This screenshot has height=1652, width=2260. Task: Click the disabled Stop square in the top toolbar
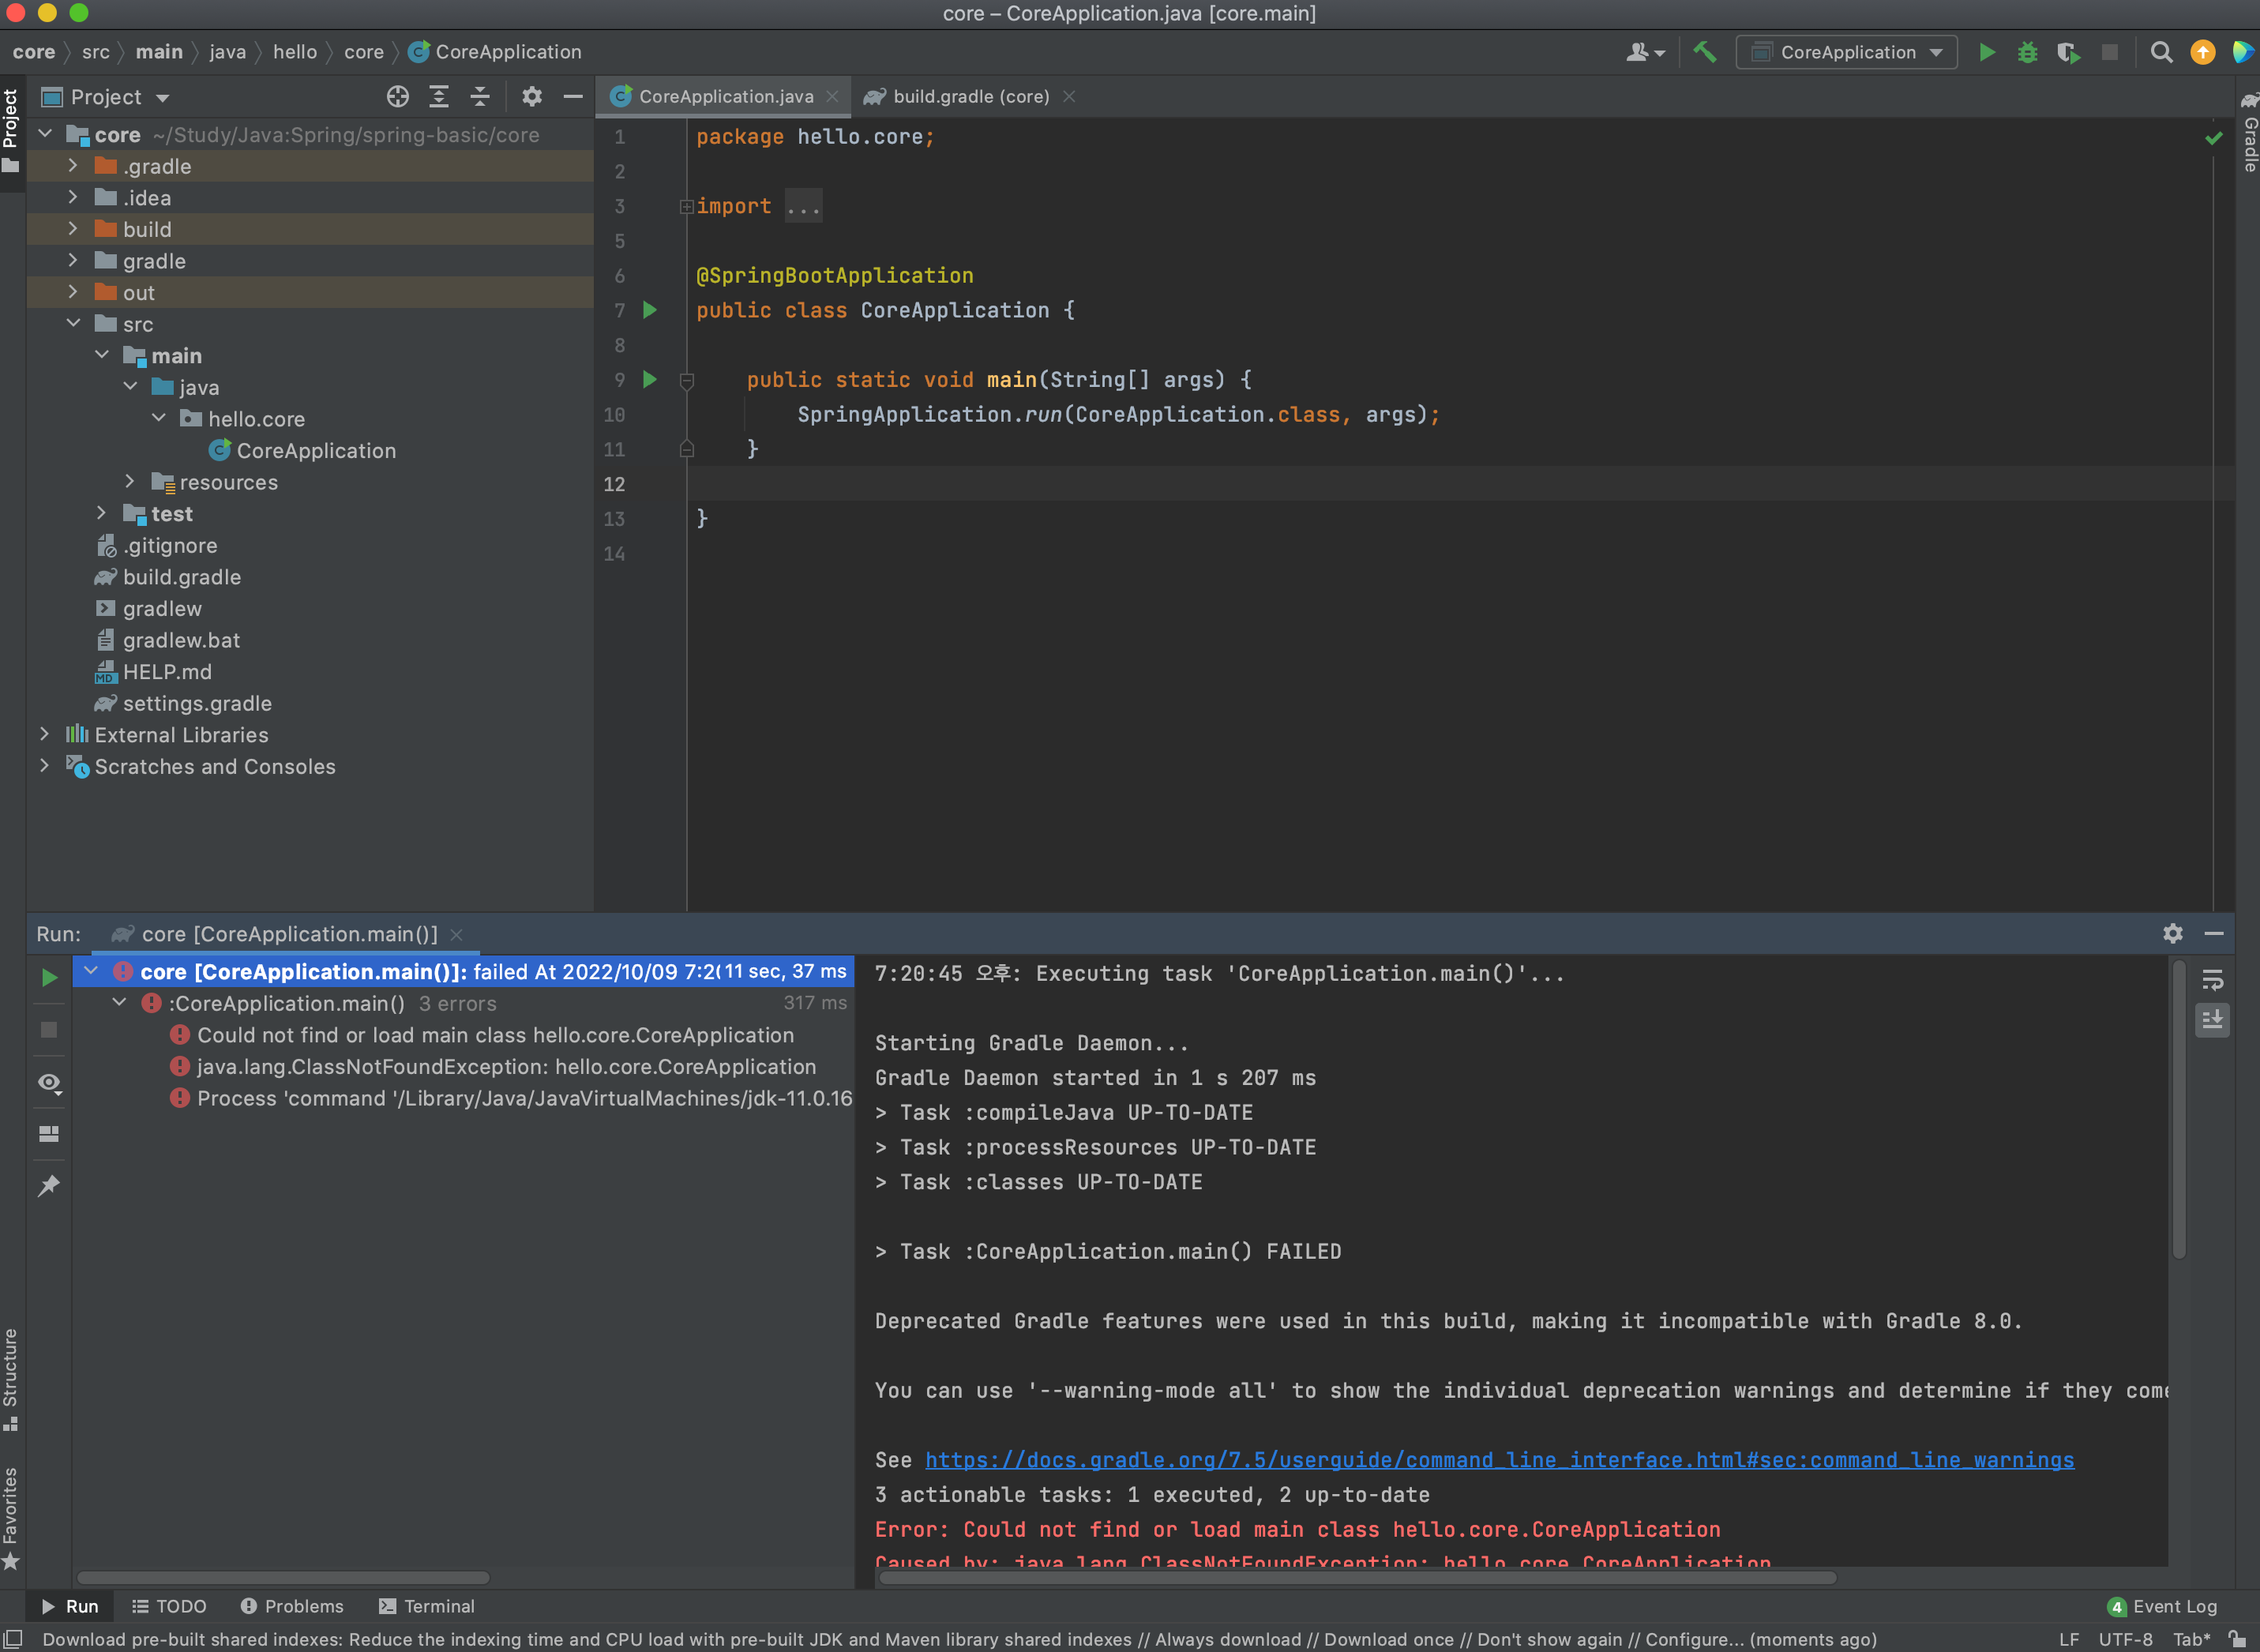coord(2109,52)
